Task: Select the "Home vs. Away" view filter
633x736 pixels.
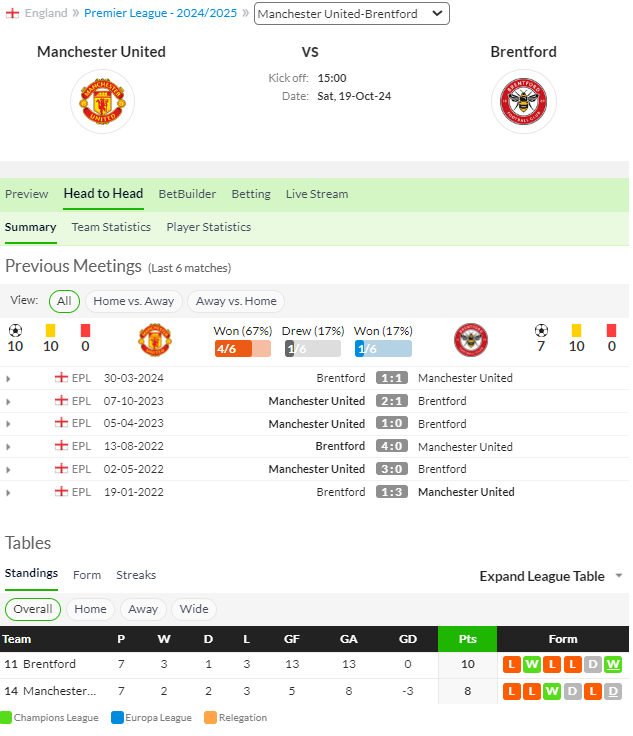Action: tap(134, 301)
